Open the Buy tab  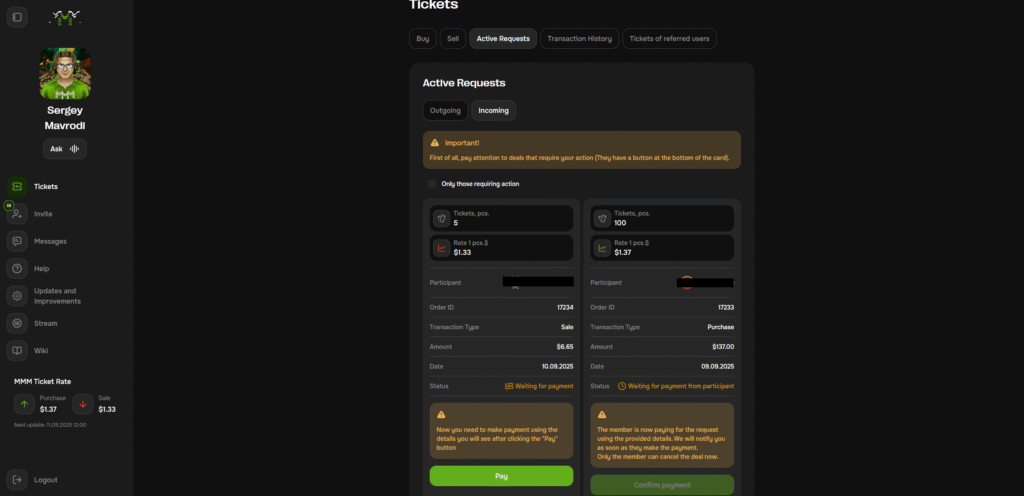coord(422,39)
